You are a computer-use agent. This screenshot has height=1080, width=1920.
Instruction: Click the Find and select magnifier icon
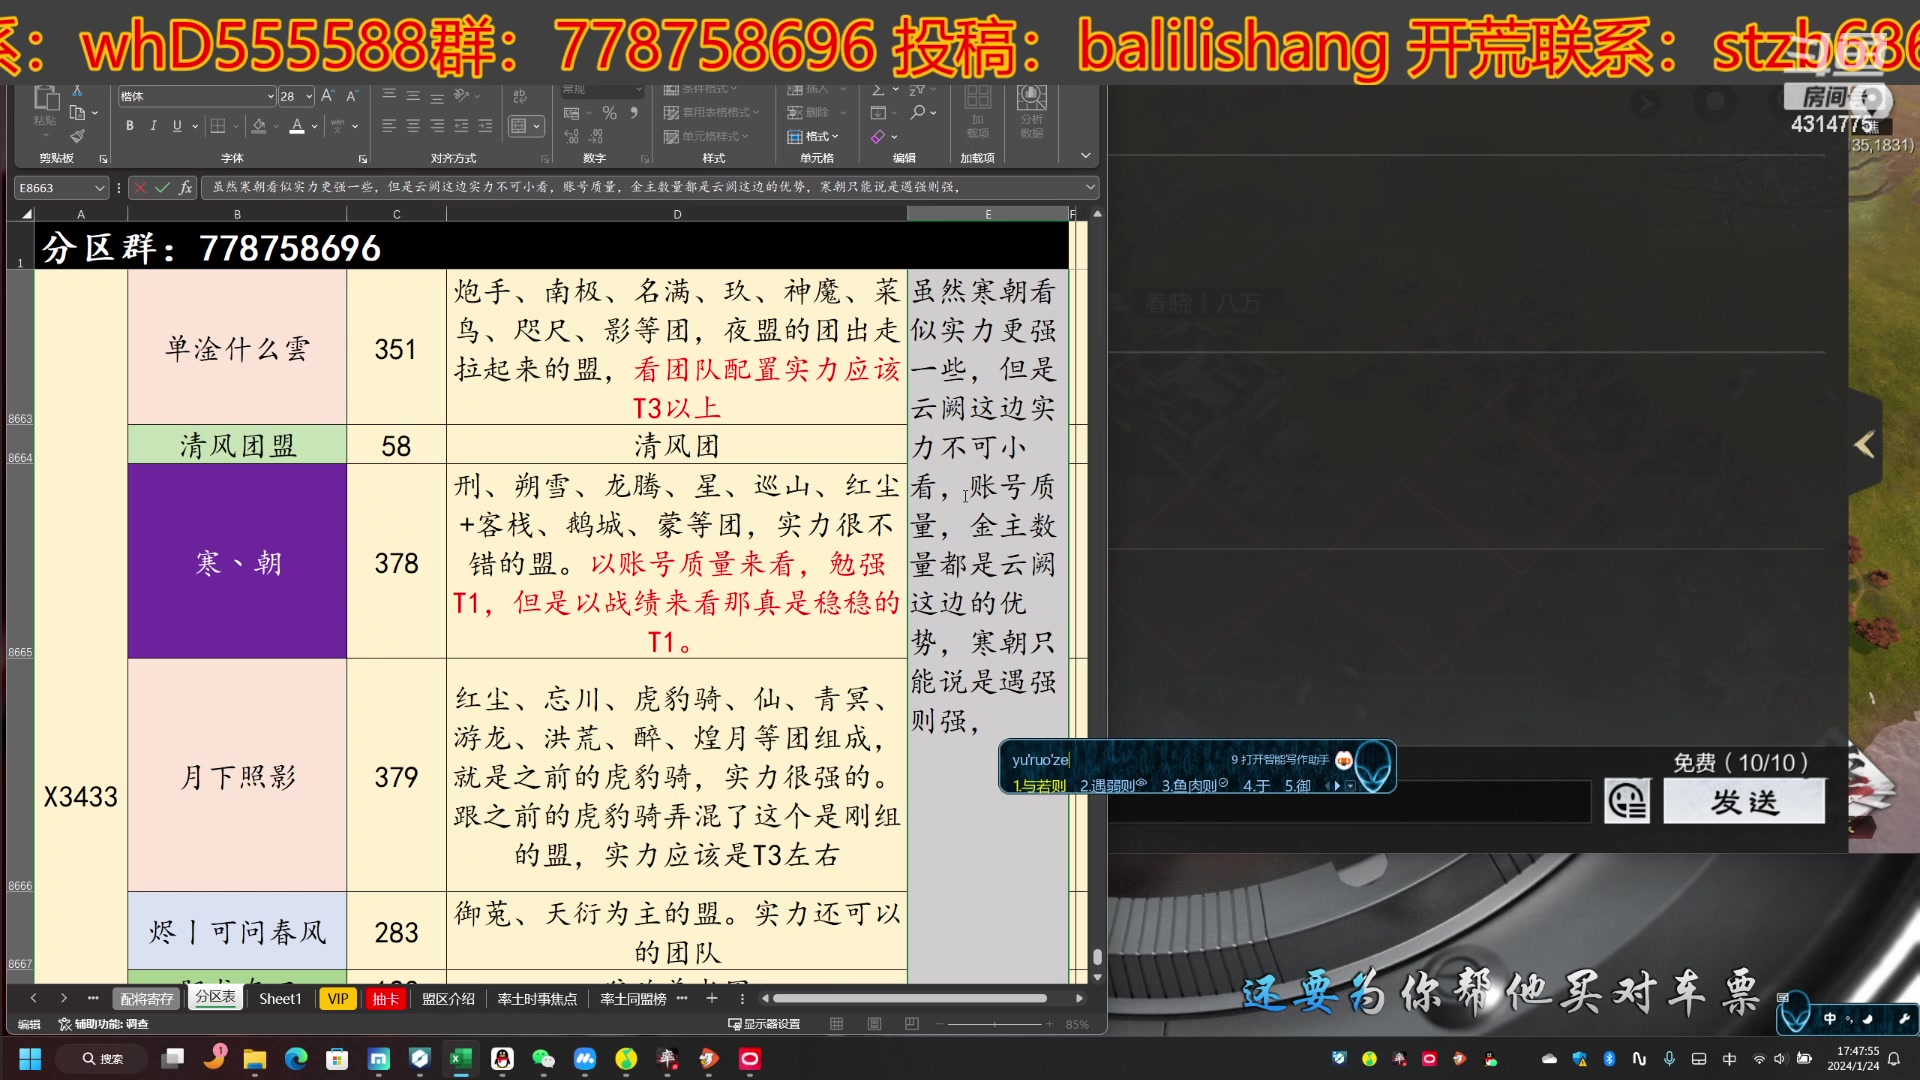coord(917,112)
